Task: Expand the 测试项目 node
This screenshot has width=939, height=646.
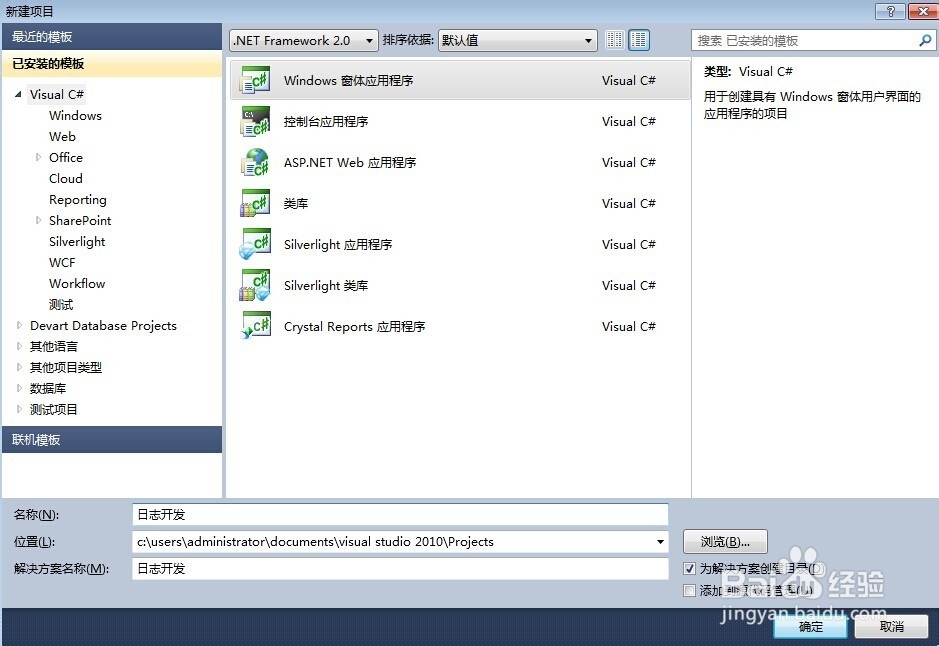Action: point(19,409)
